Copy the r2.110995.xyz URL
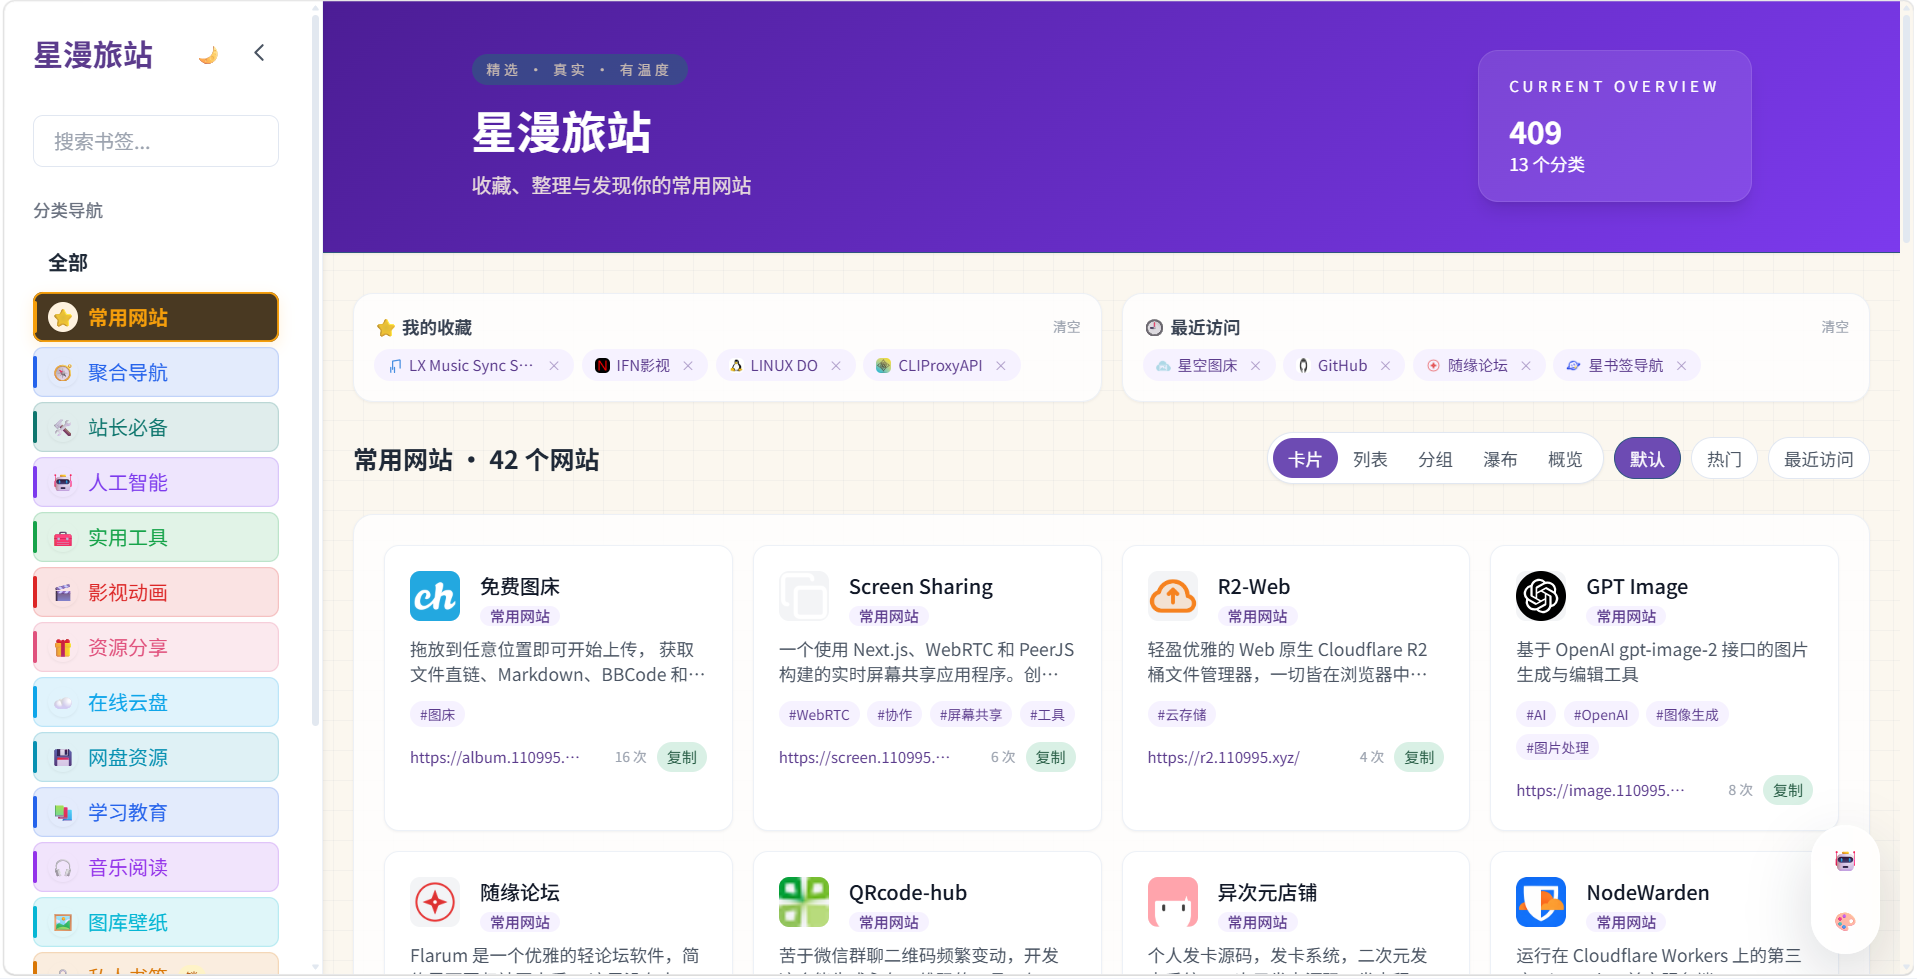 pyautogui.click(x=1420, y=758)
